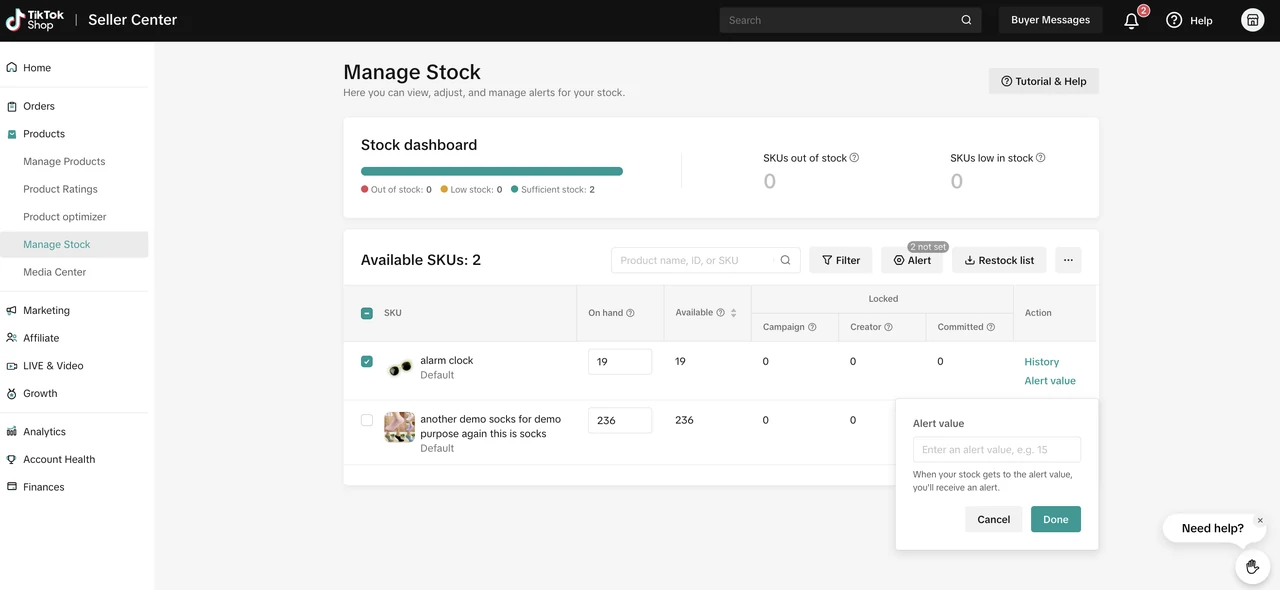This screenshot has width=1280, height=590.
Task: Click the Alert value input field
Action: coord(996,450)
